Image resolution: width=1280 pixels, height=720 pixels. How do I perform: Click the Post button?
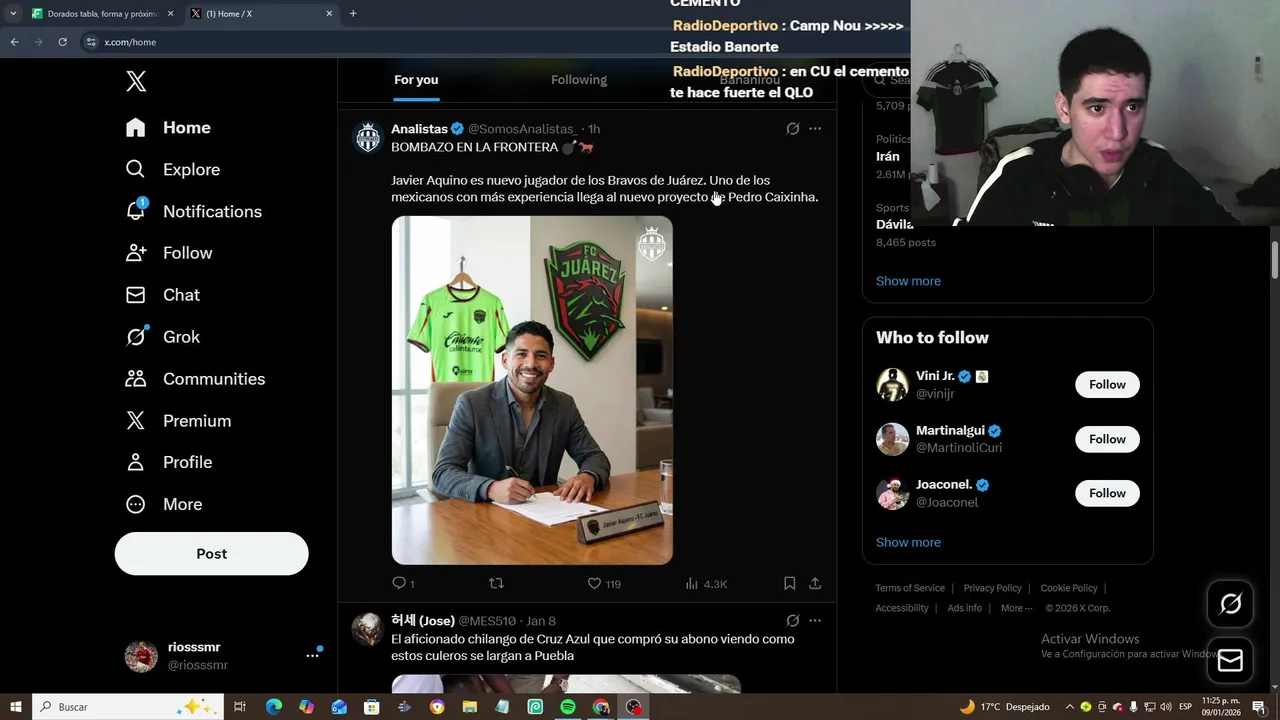(211, 554)
